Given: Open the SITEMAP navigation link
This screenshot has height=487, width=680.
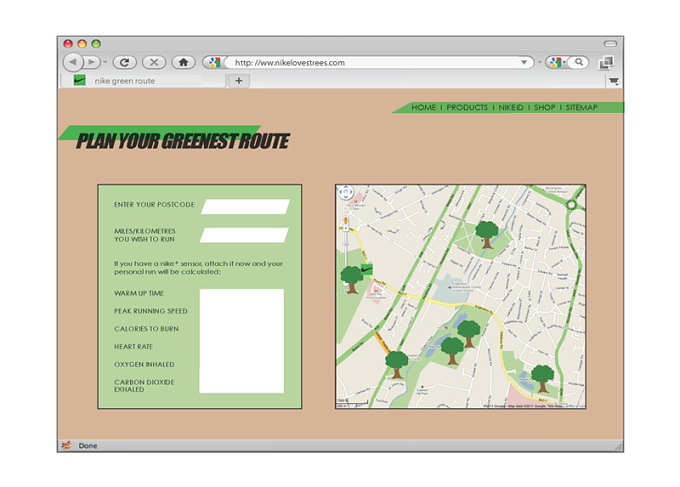Looking at the screenshot, I should click(x=582, y=108).
